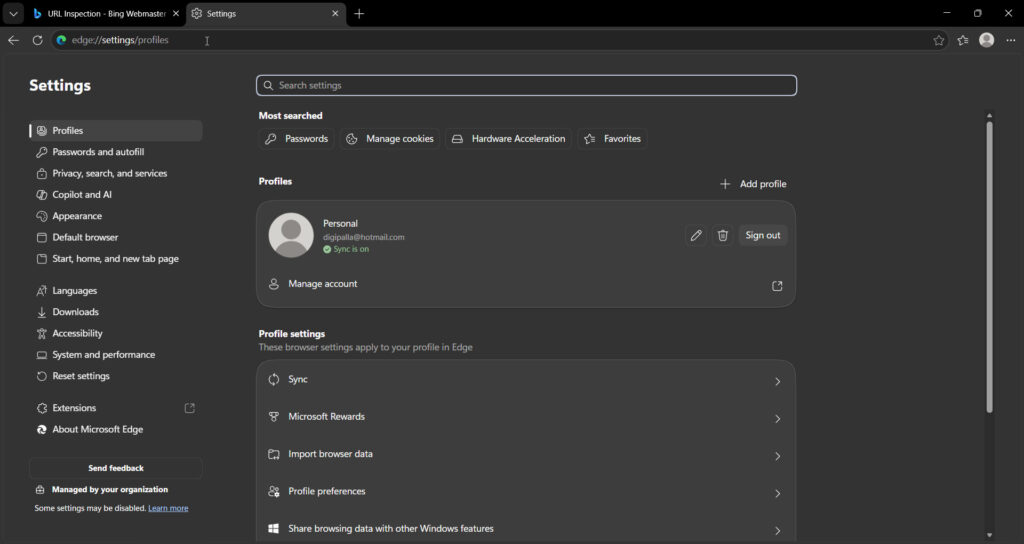Close the URL Inspection tab
Image resolution: width=1024 pixels, height=544 pixels.
(176, 13)
